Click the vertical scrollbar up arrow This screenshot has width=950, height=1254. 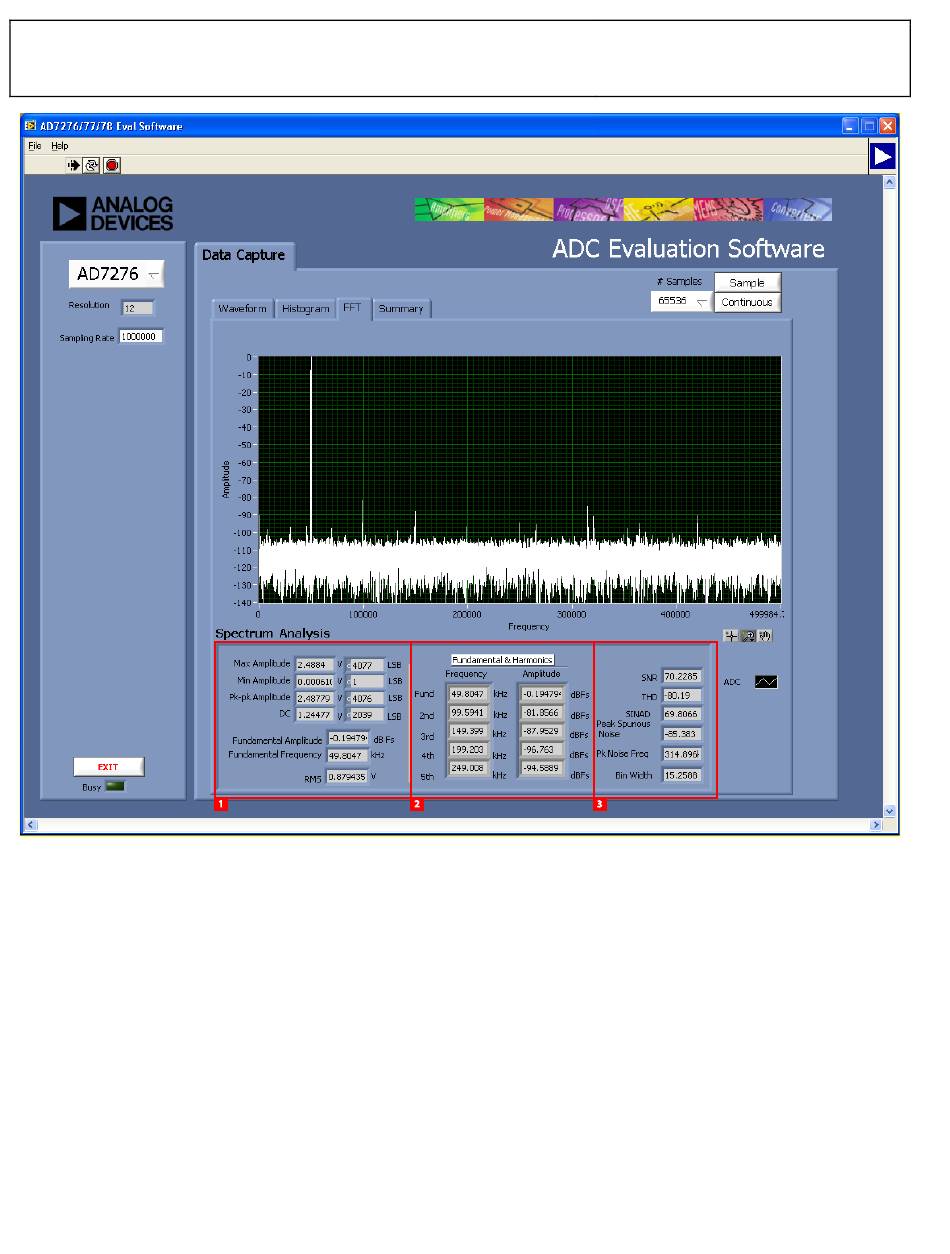click(890, 182)
